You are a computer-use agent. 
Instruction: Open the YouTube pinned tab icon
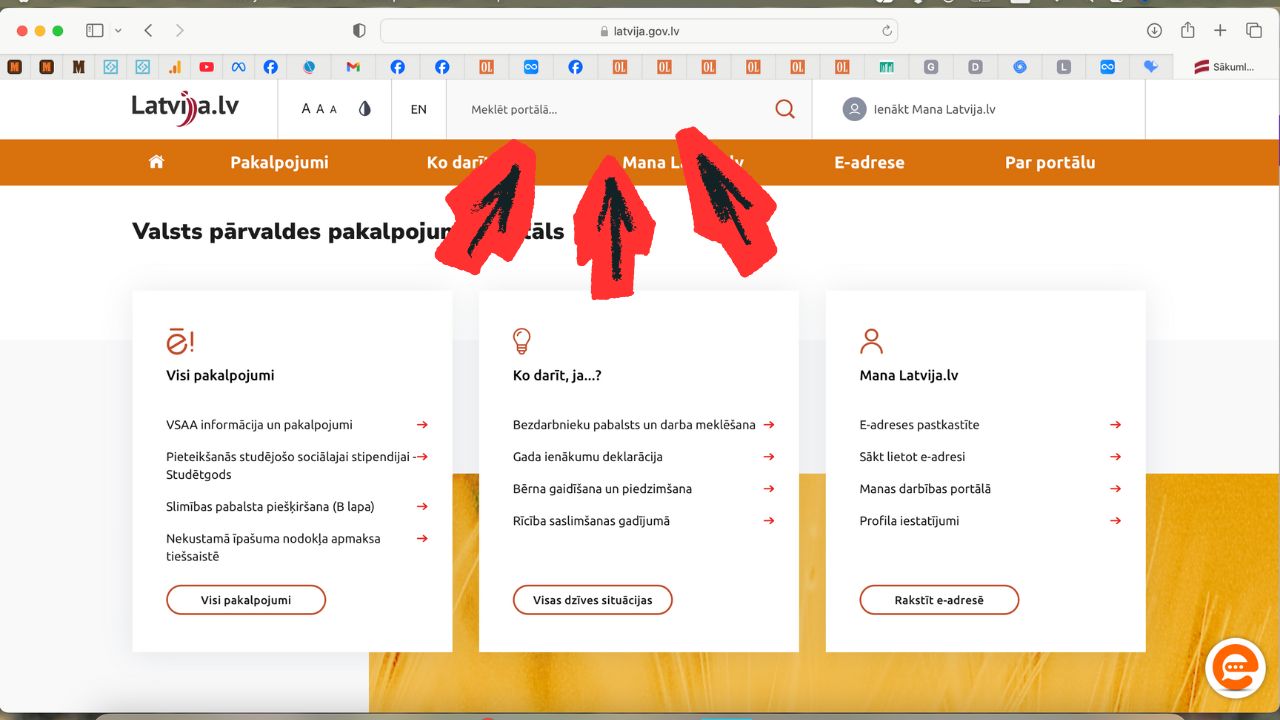[x=206, y=67]
